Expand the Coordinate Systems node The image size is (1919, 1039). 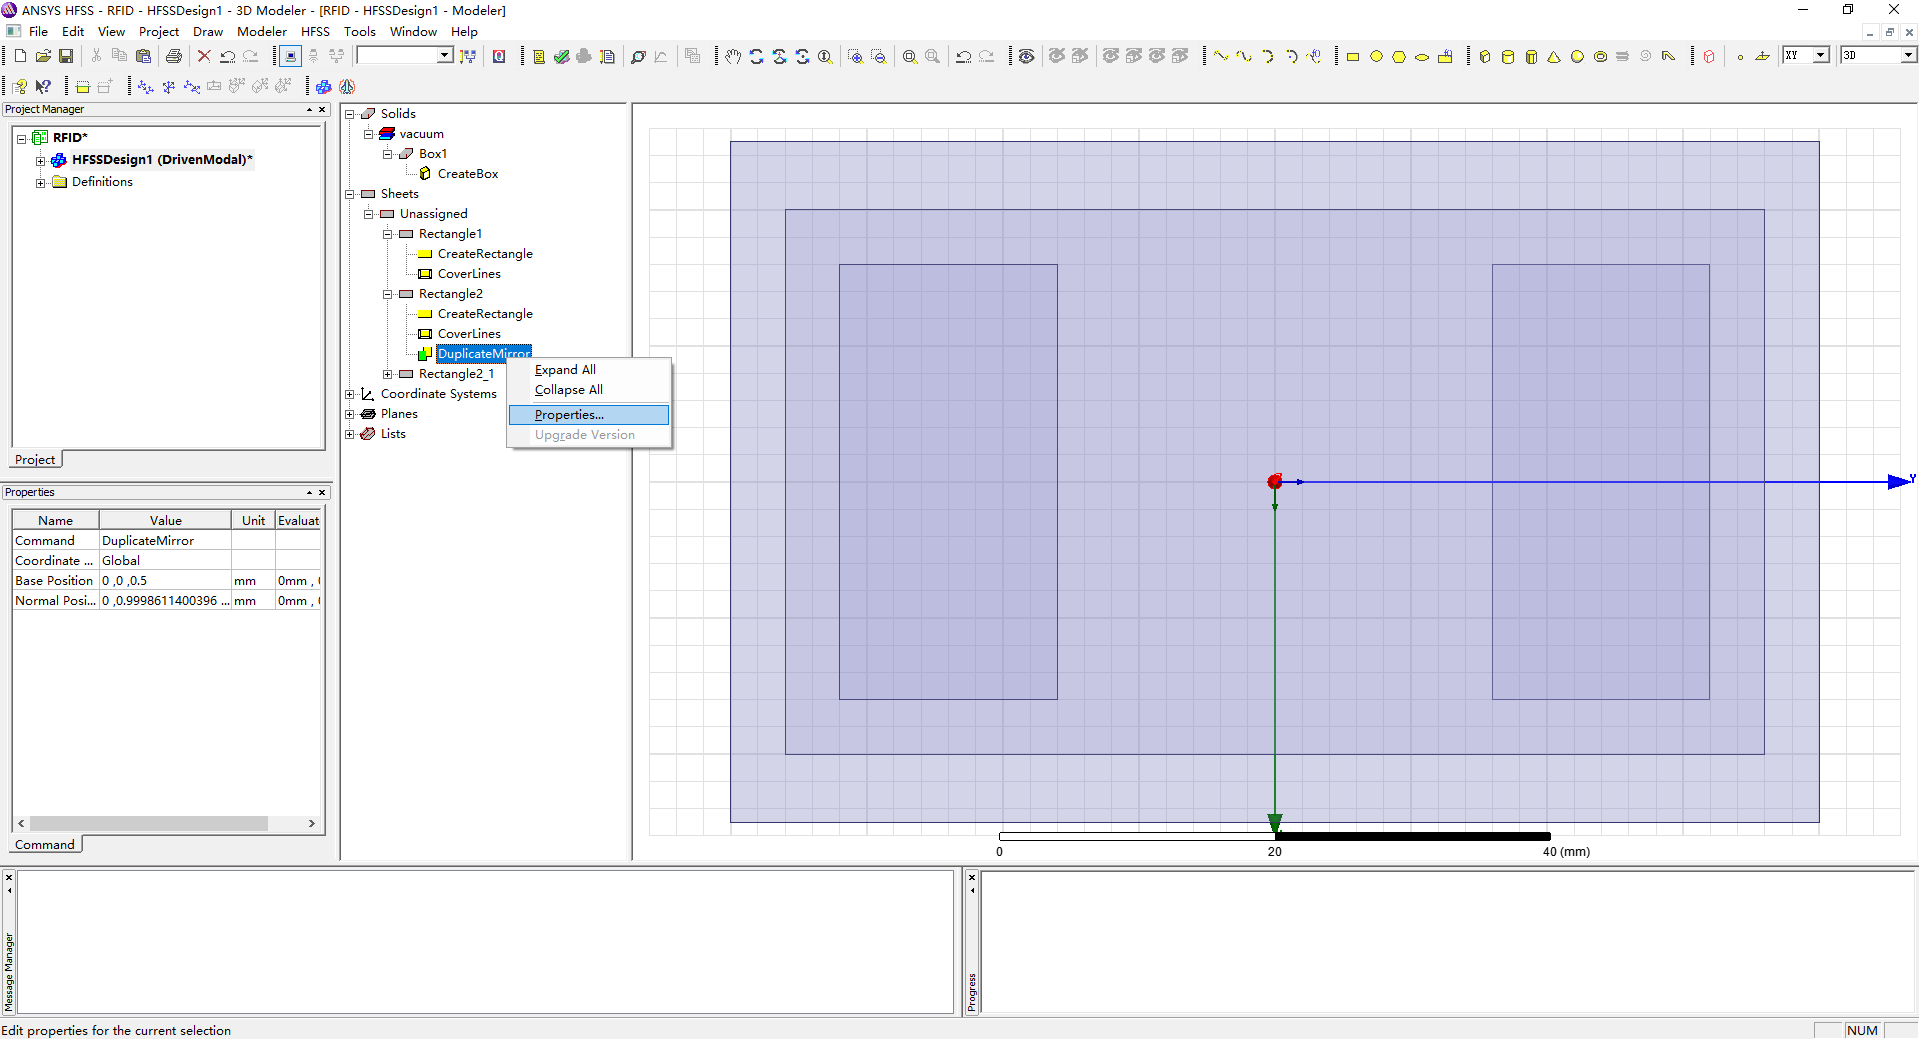point(350,394)
